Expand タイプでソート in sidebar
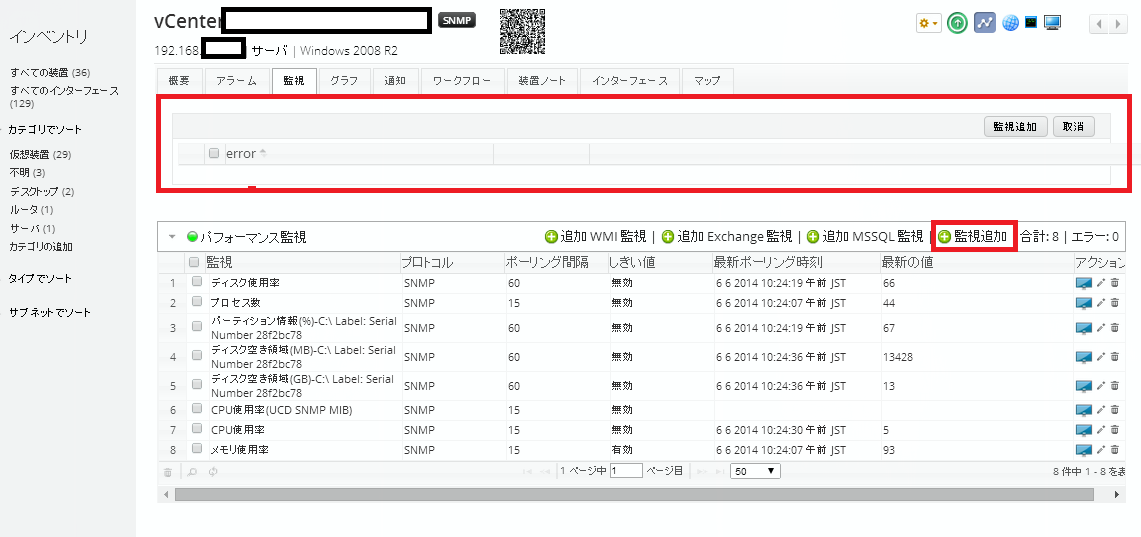 [x=40, y=279]
